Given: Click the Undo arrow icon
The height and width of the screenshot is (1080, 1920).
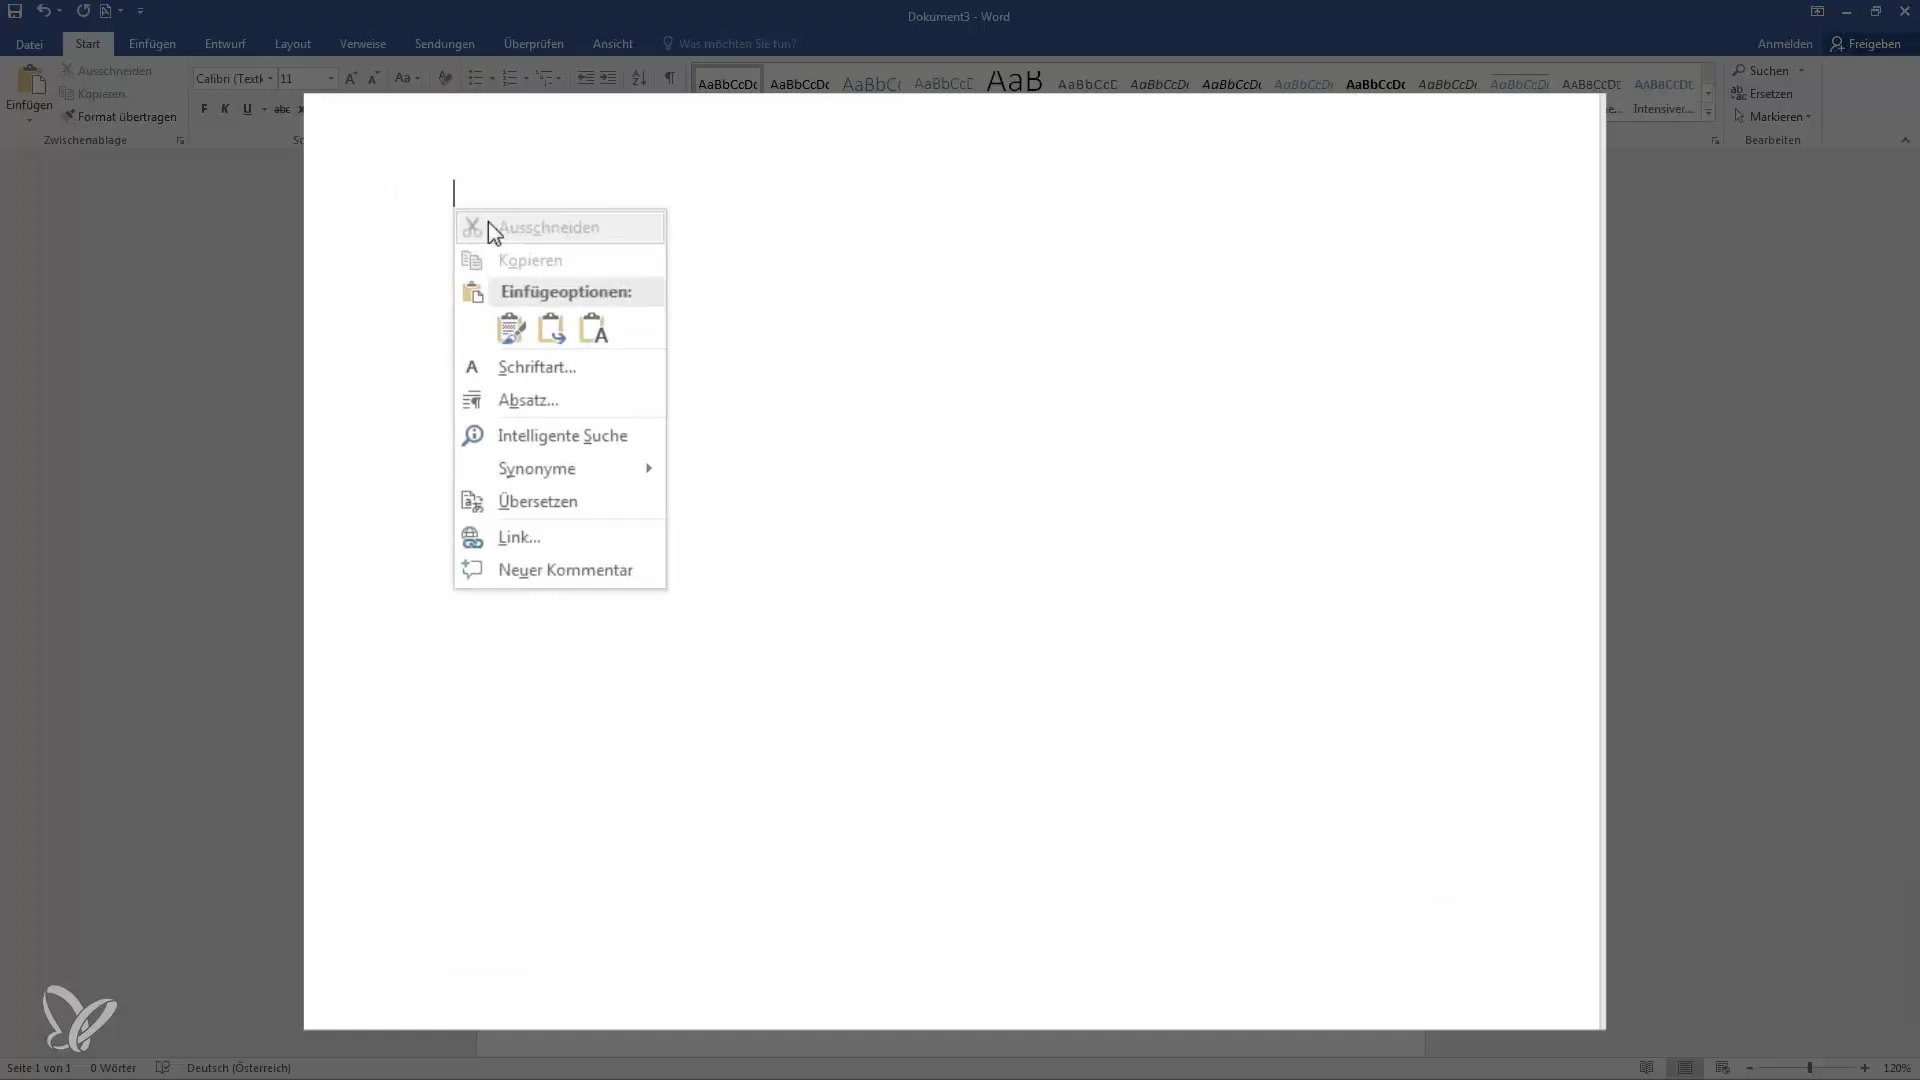Looking at the screenshot, I should tap(43, 11).
